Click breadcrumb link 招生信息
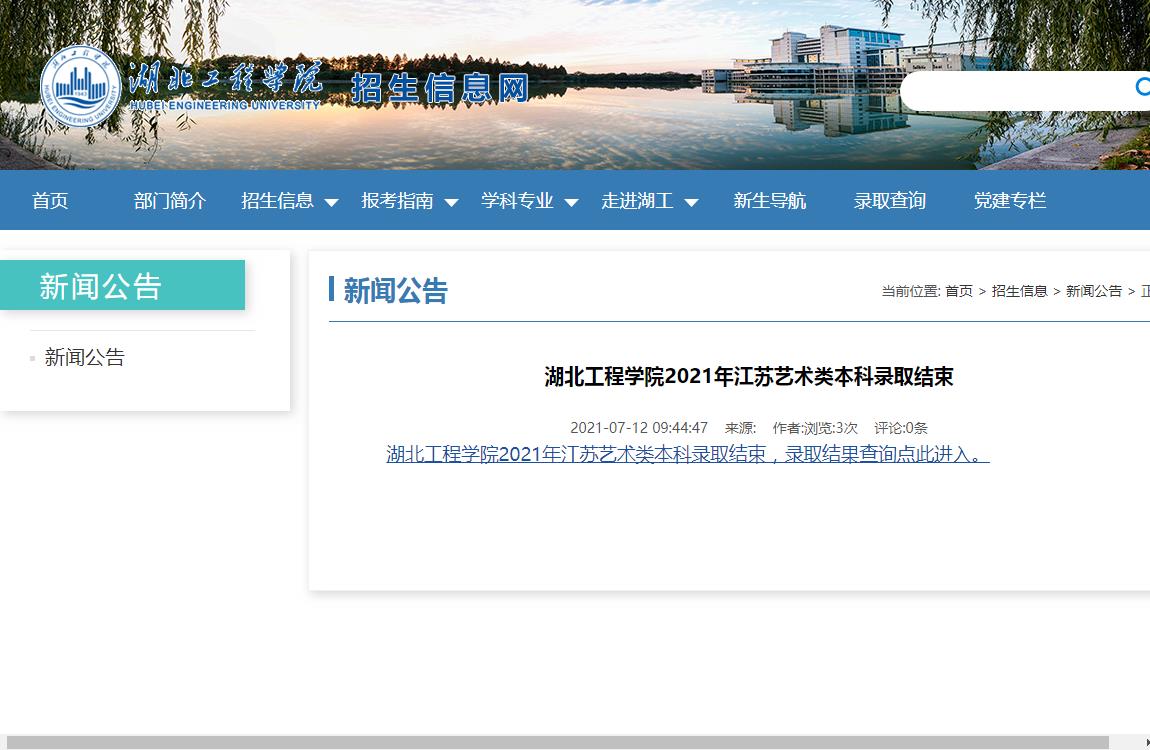Viewport: 1150px width, 750px height. coord(1019,291)
